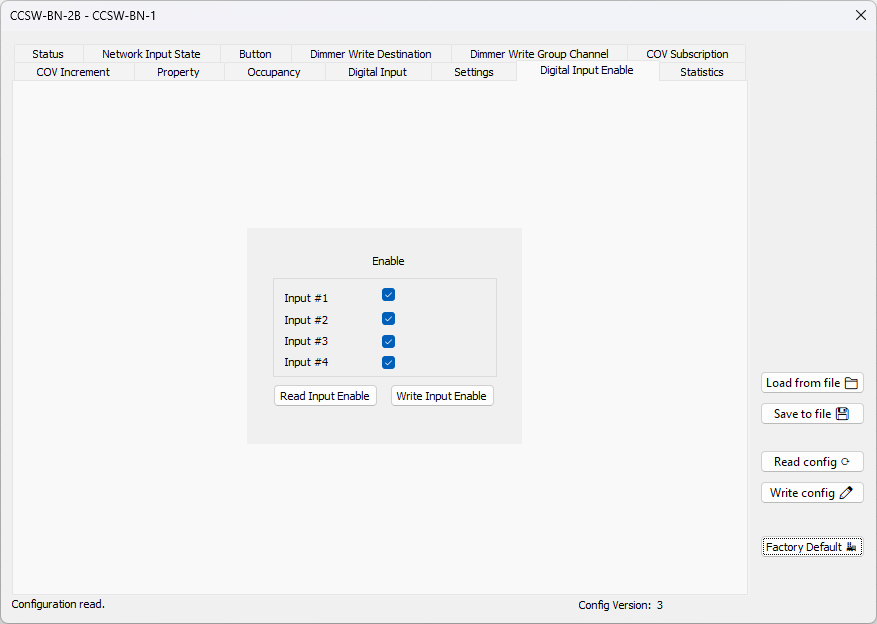Click the 'Configuration read.' status text
This screenshot has height=624, width=877.
coord(58,604)
